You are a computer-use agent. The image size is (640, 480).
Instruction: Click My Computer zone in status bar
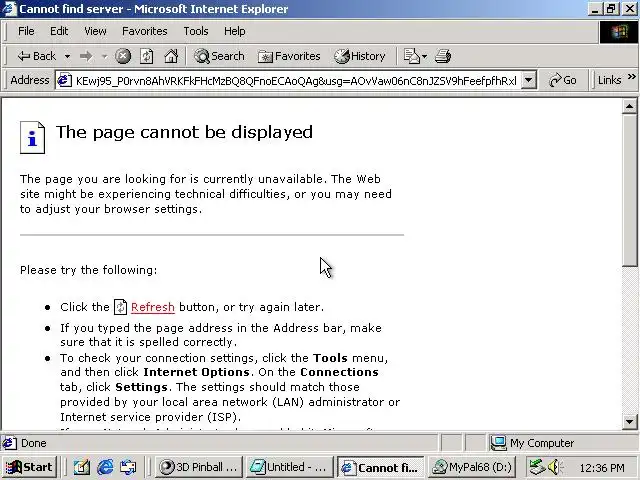click(532, 443)
